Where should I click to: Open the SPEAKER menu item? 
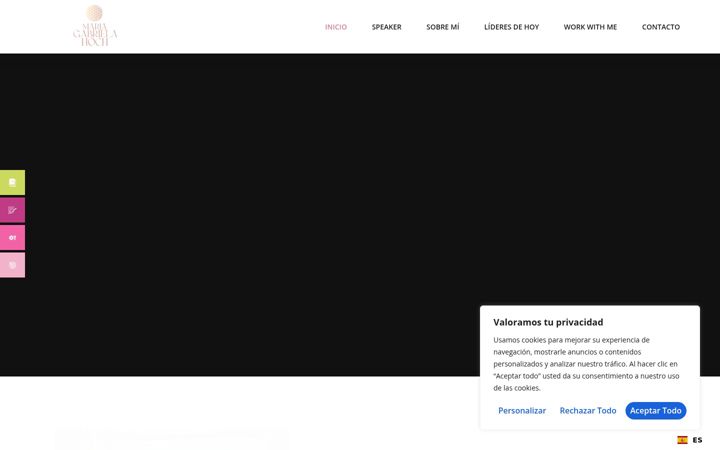click(387, 27)
